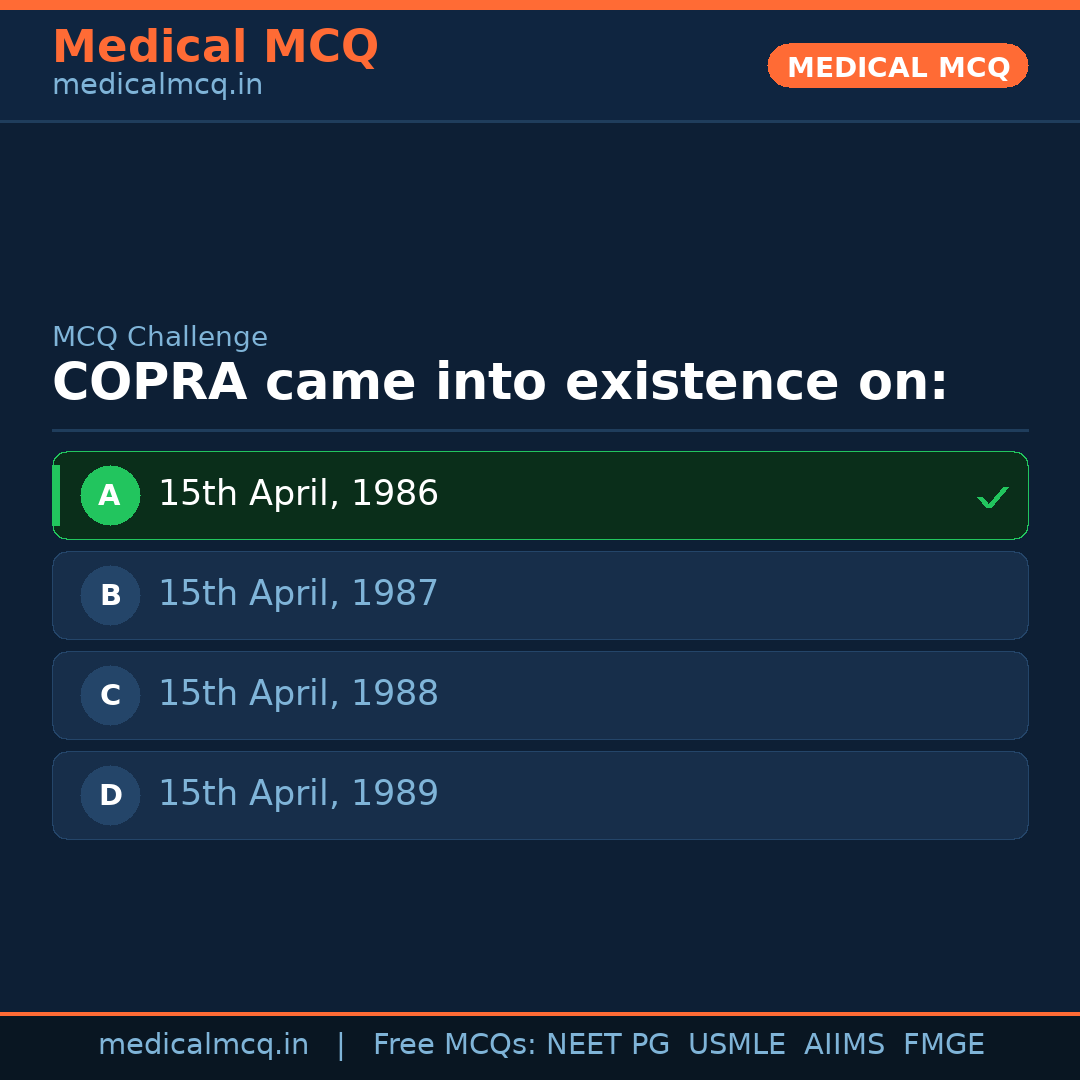Visit medicalmcq.in link under the title
This screenshot has width=1080, height=1080.
pyautogui.click(x=157, y=86)
